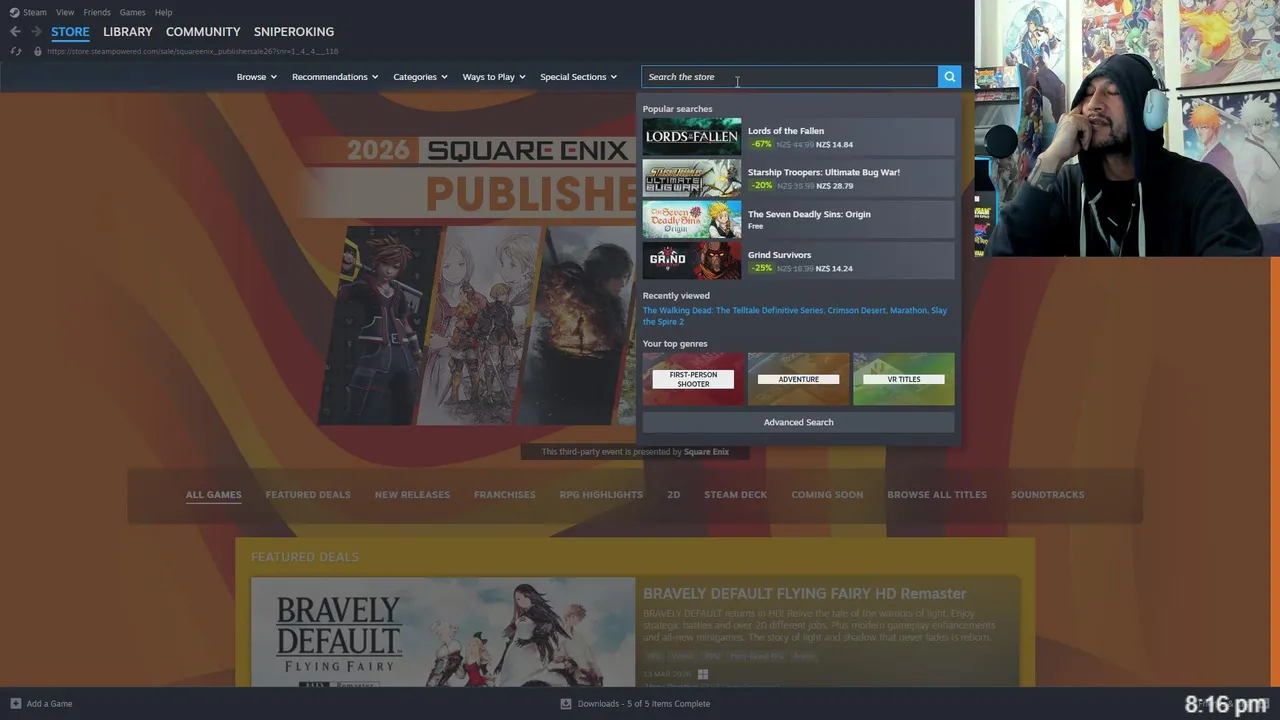The height and width of the screenshot is (720, 1280).
Task: Expand the Ways to Play dropdown
Action: pyautogui.click(x=493, y=77)
